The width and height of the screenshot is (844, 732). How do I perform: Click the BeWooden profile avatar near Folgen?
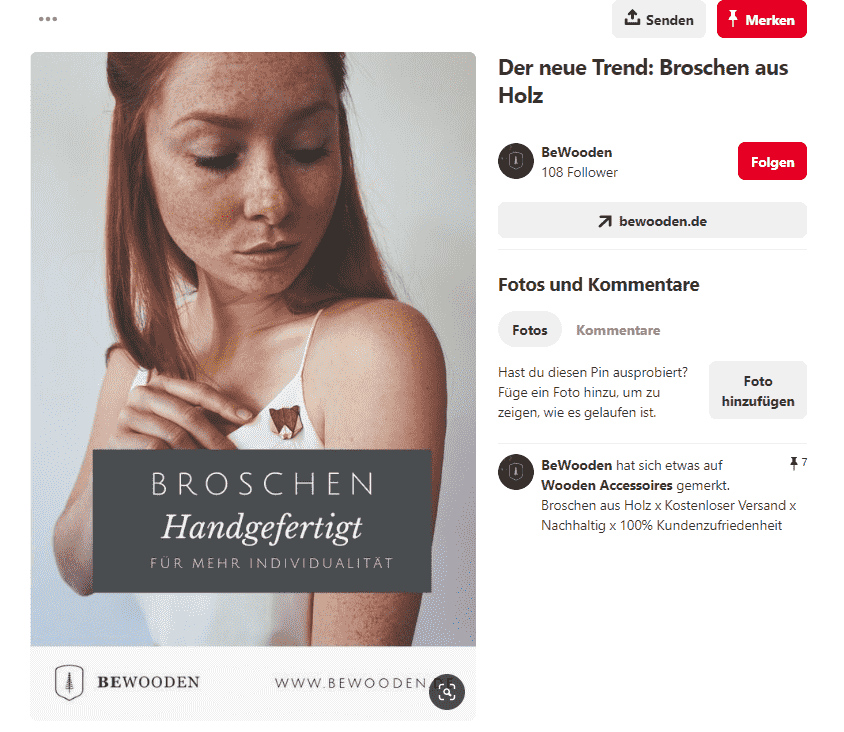516,161
